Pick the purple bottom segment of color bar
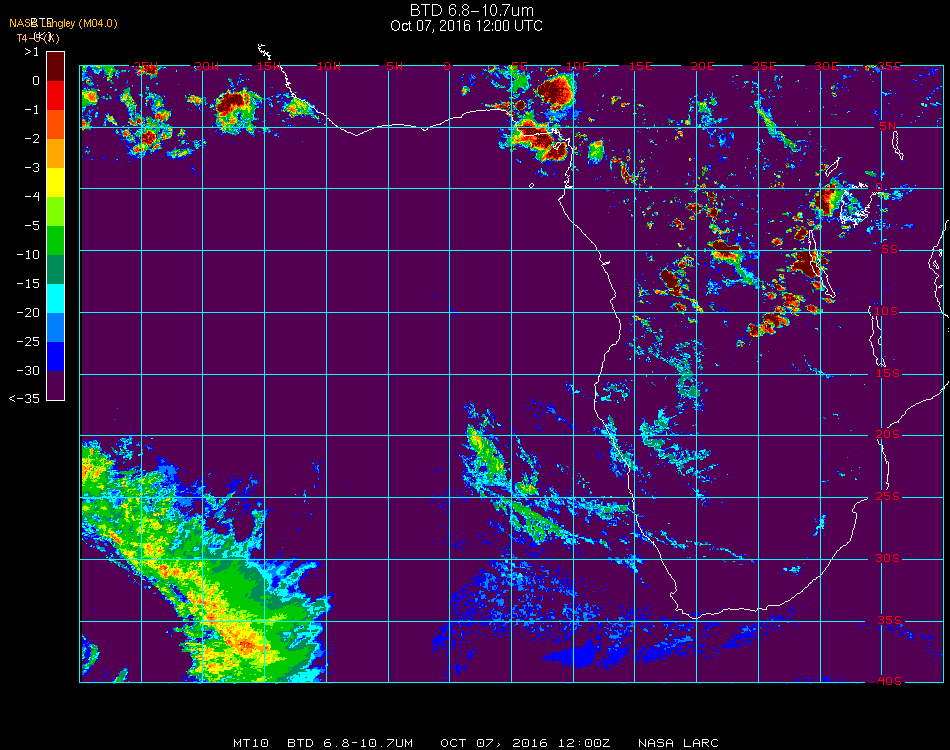 click(x=55, y=385)
